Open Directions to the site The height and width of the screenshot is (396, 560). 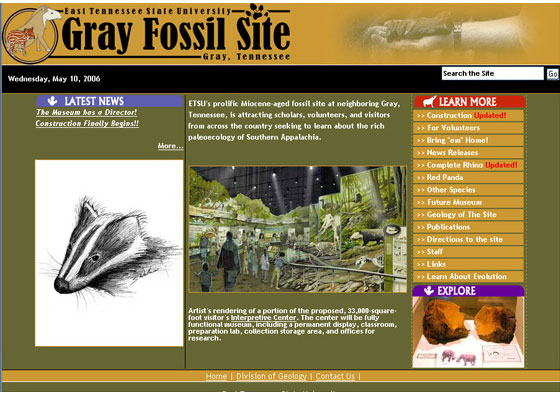(468, 240)
